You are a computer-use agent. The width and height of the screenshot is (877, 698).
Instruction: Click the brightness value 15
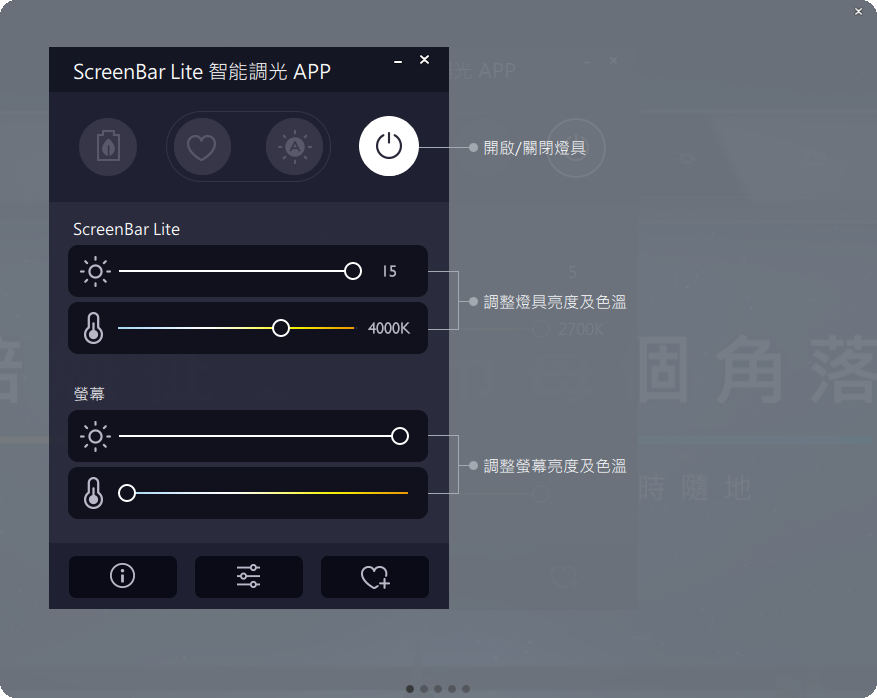389,272
